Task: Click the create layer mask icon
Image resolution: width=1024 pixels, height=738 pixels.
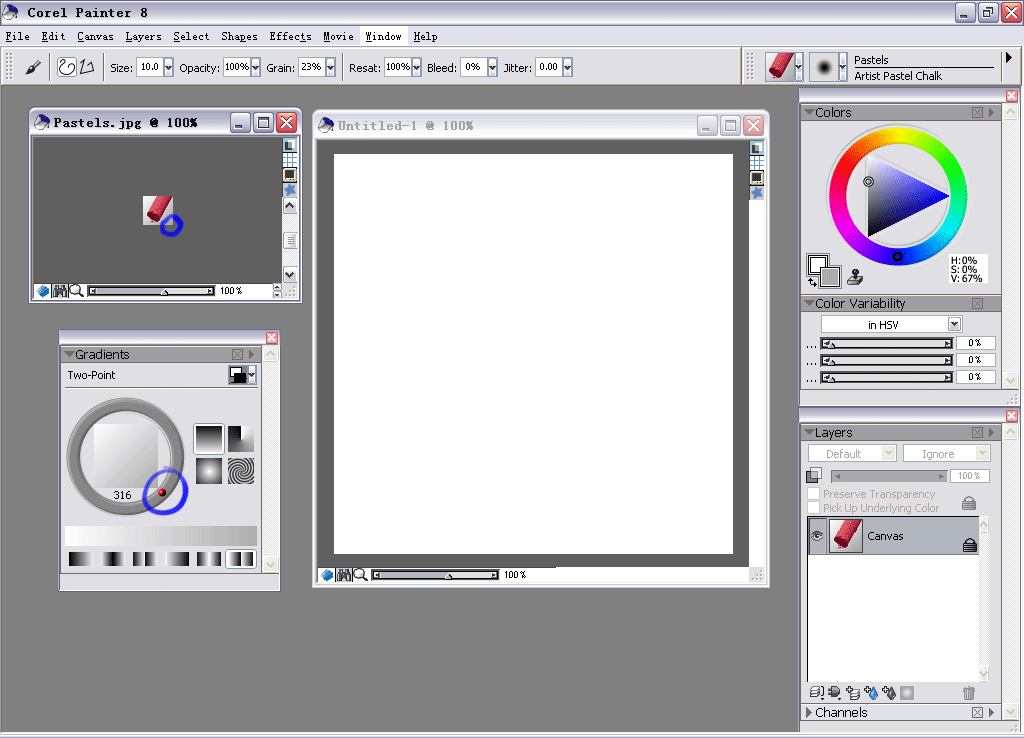Action: pos(906,692)
